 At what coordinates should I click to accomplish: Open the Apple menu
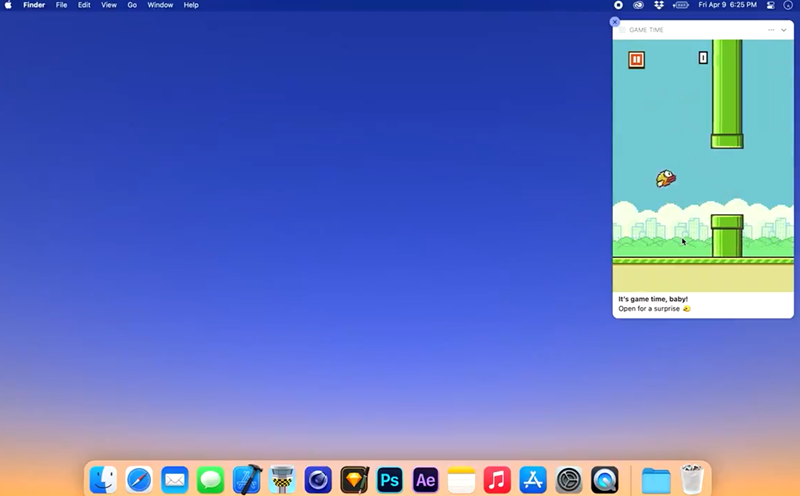(8, 5)
